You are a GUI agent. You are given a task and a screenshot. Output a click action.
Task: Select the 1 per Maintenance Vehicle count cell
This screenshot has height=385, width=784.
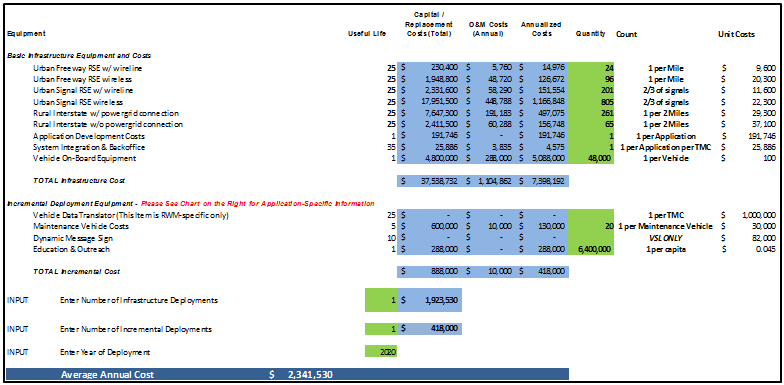tap(665, 226)
